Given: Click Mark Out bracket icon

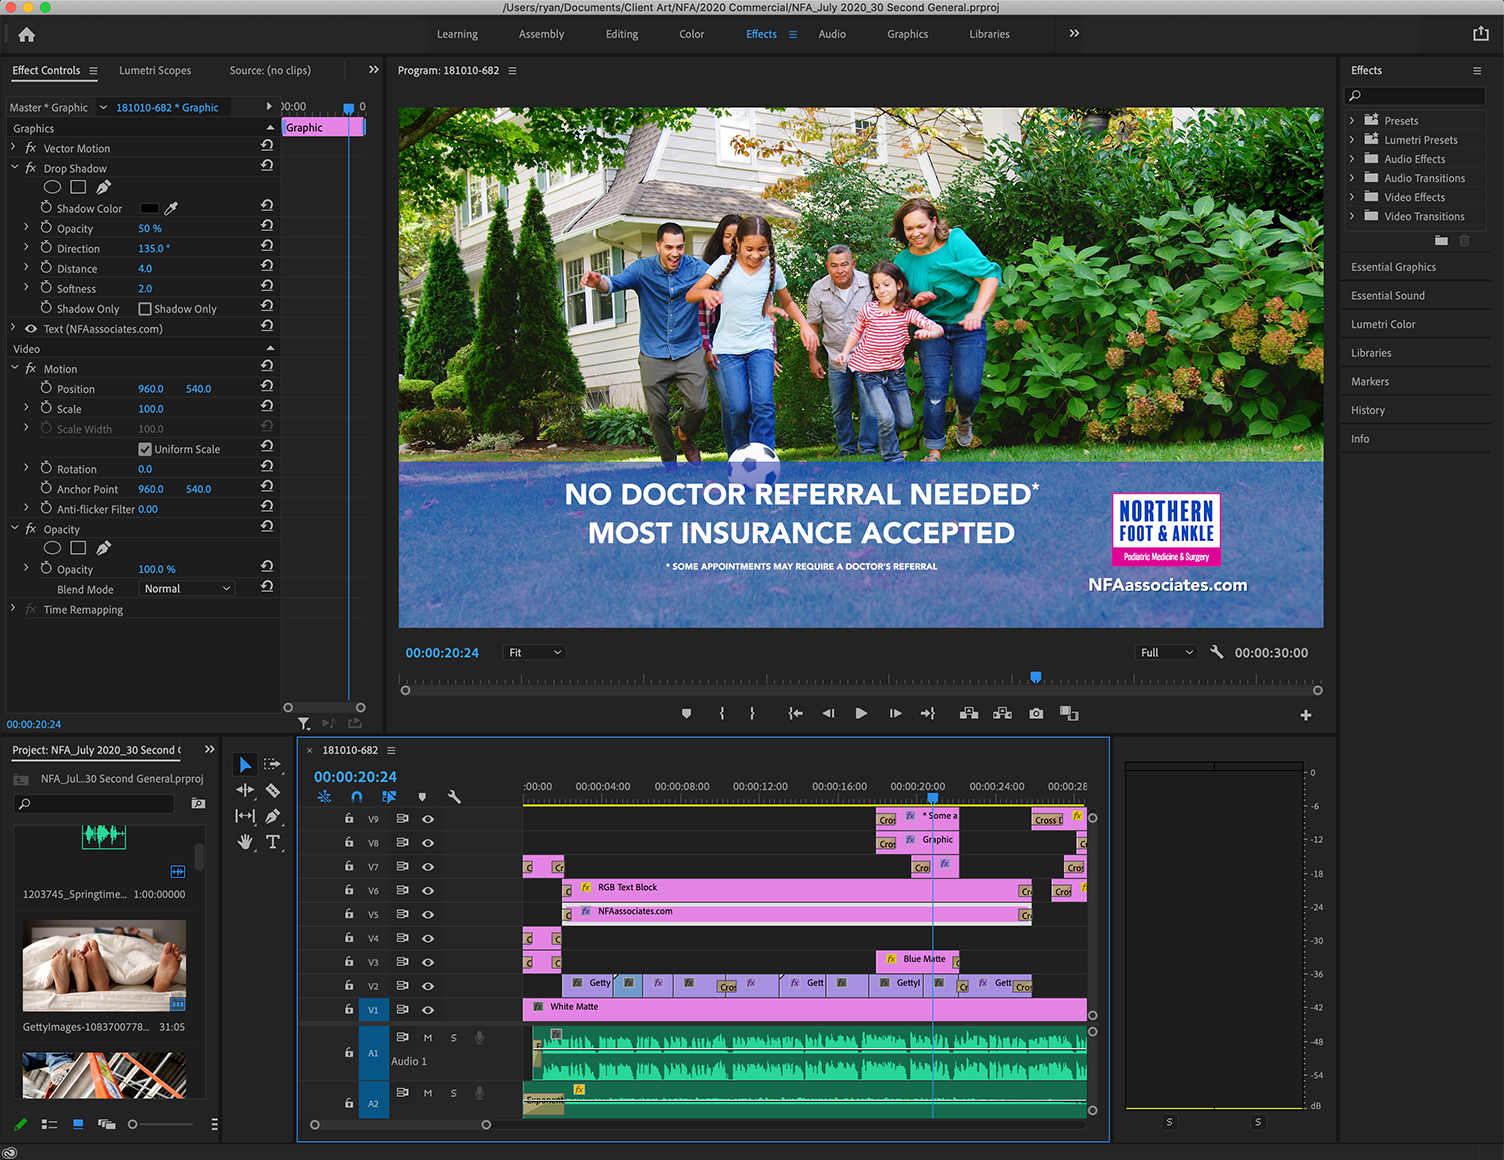Looking at the screenshot, I should [x=752, y=713].
